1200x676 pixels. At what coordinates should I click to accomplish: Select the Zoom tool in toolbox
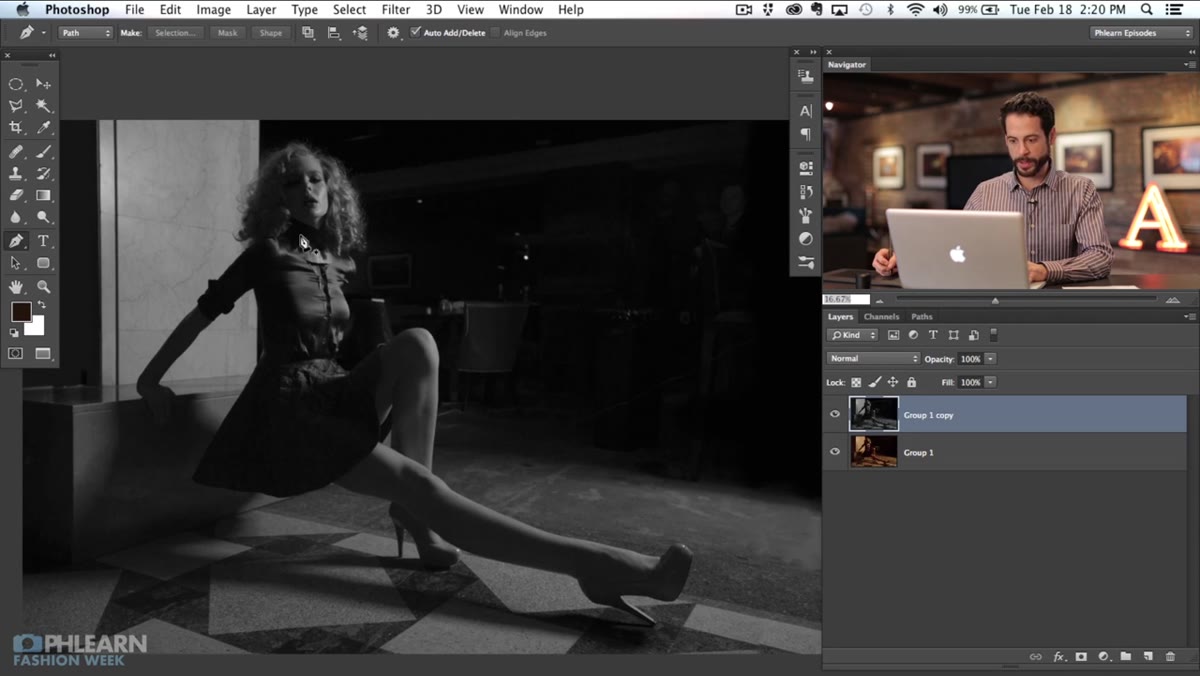pyautogui.click(x=44, y=287)
